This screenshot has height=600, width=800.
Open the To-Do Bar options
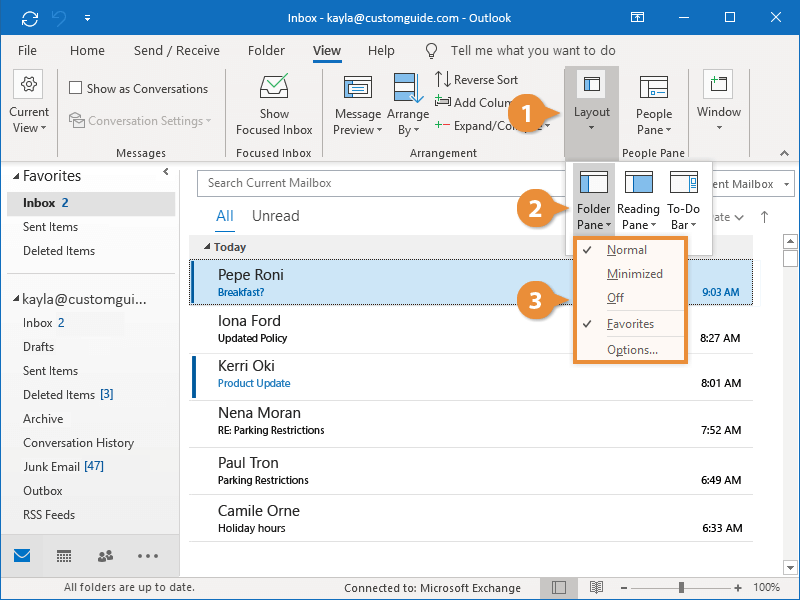pyautogui.click(x=683, y=200)
